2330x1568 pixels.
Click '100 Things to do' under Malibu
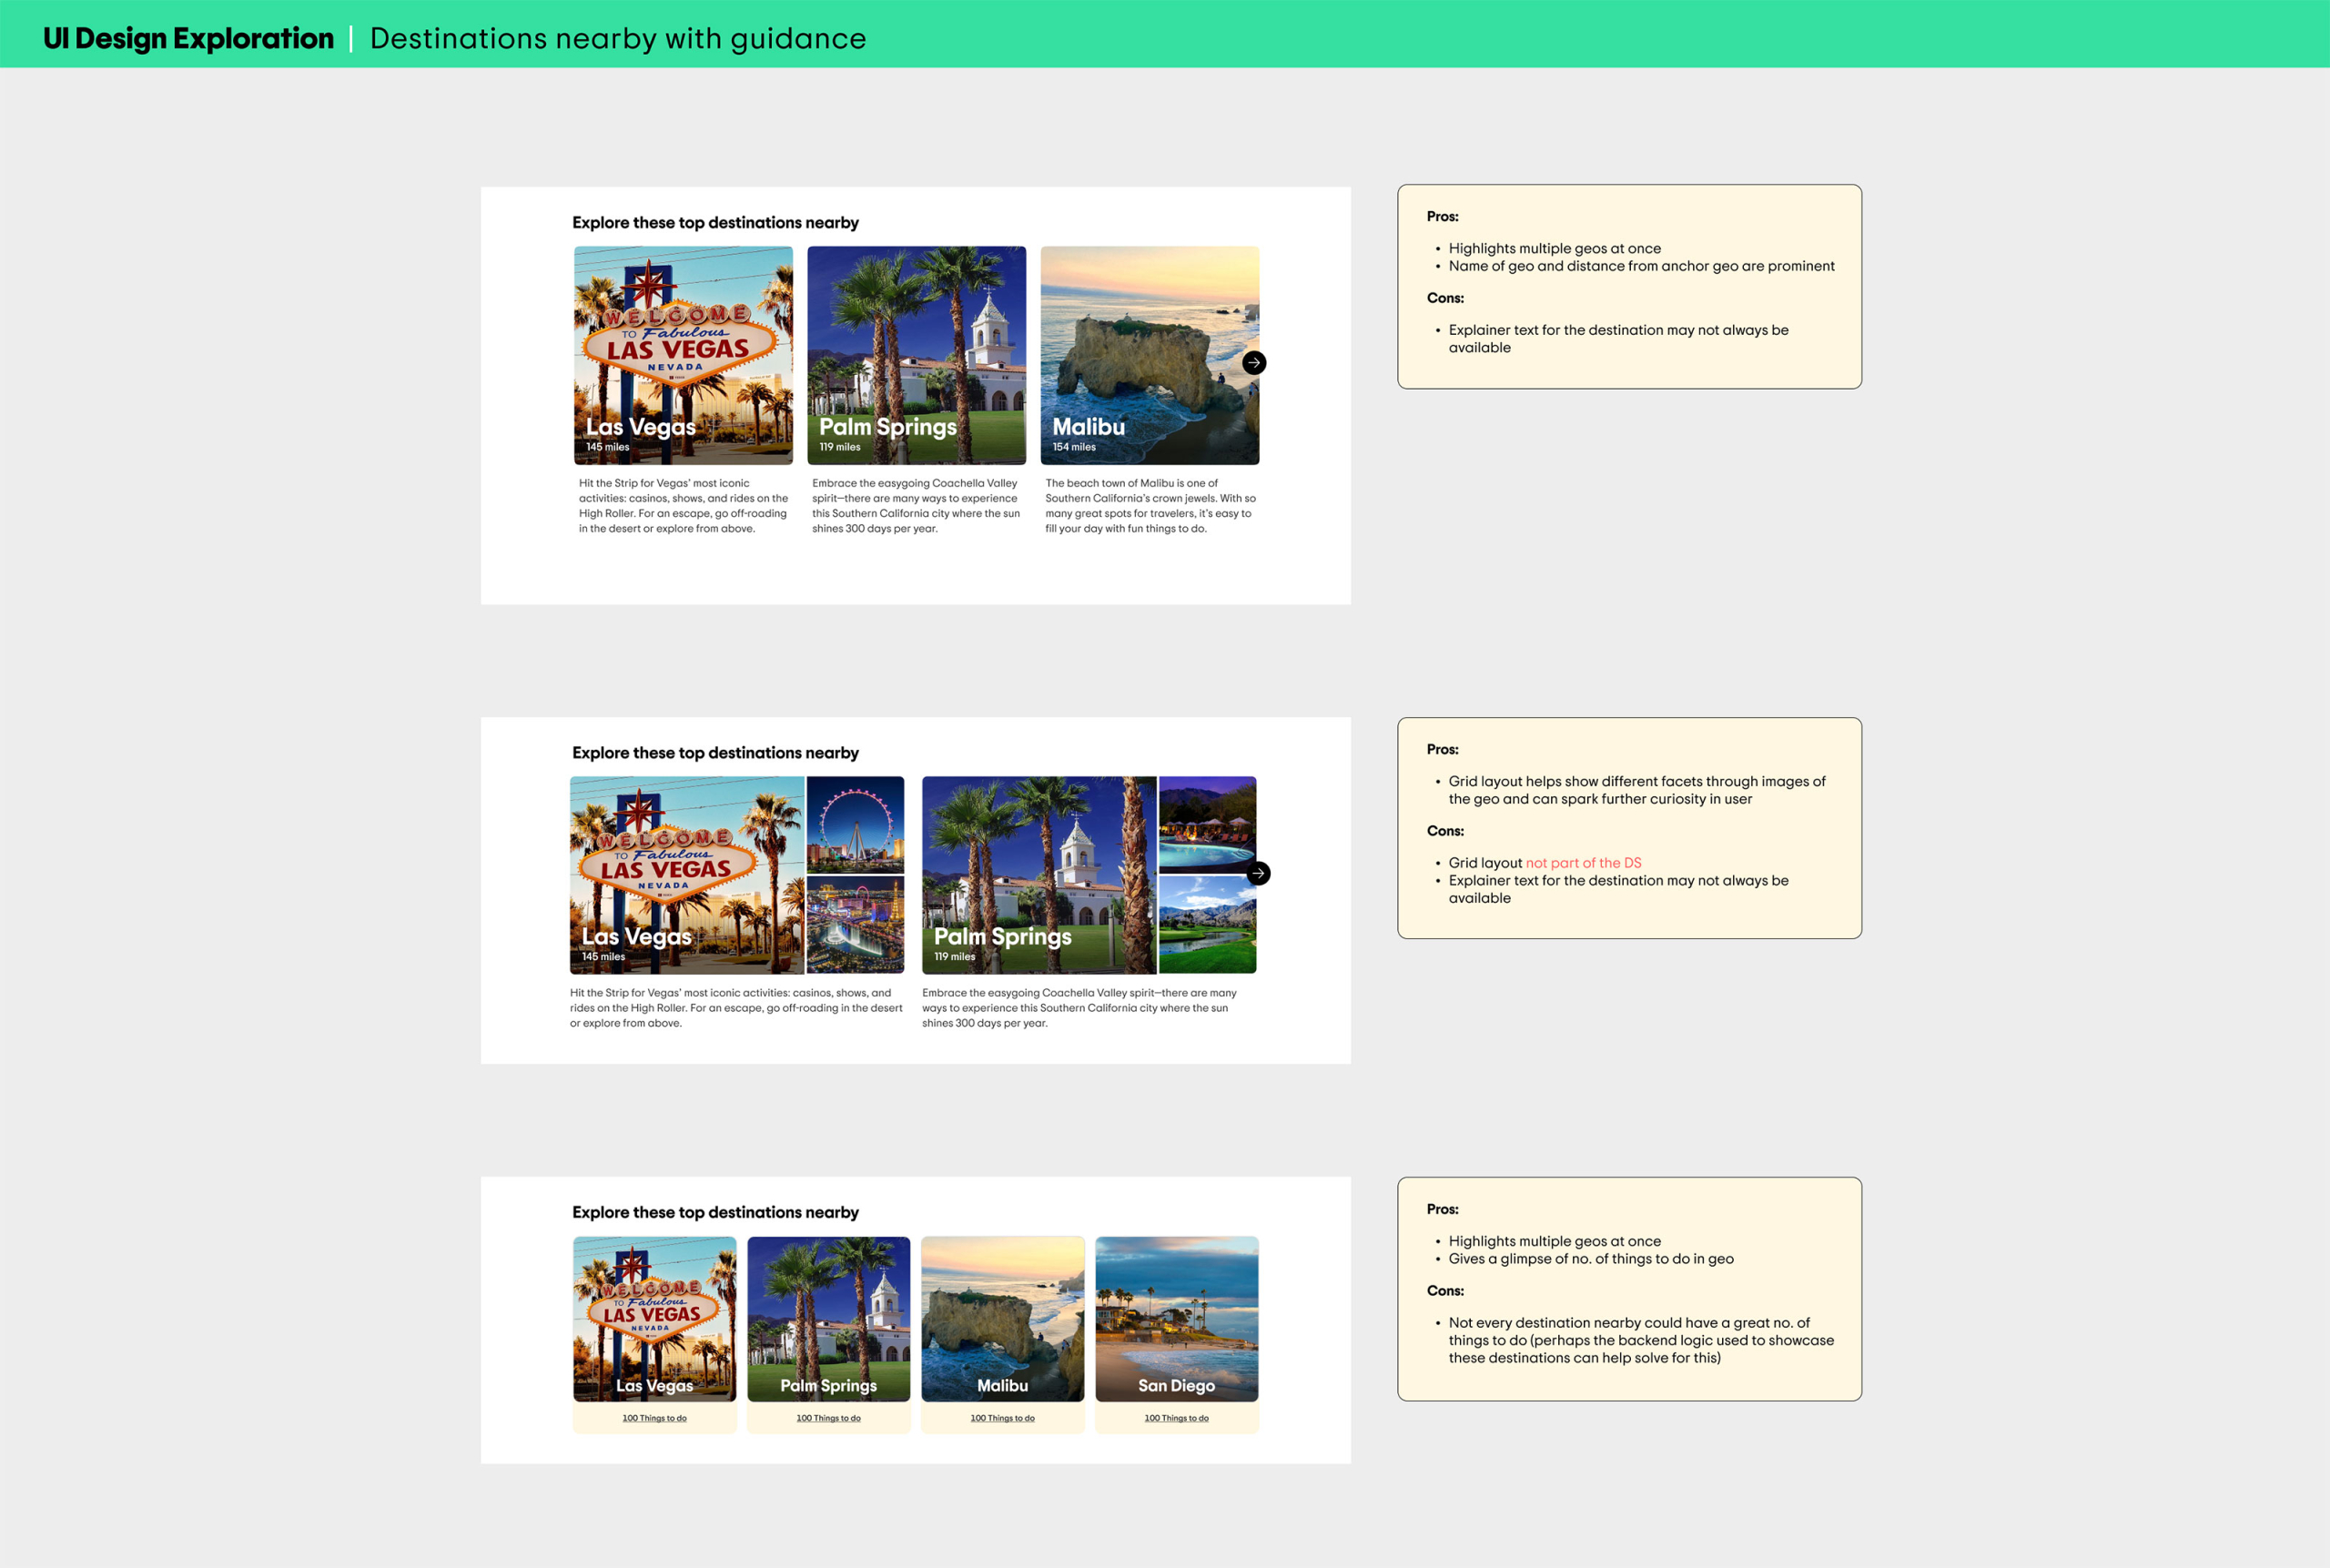pos(1002,1418)
